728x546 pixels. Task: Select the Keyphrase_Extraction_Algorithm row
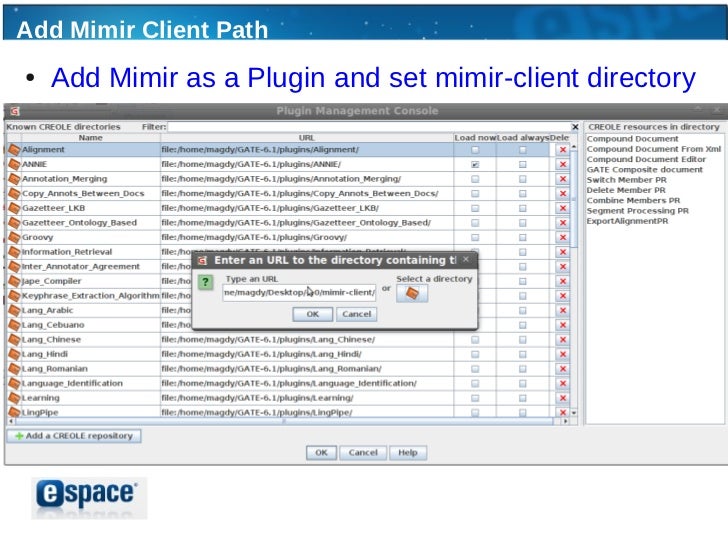(288, 296)
